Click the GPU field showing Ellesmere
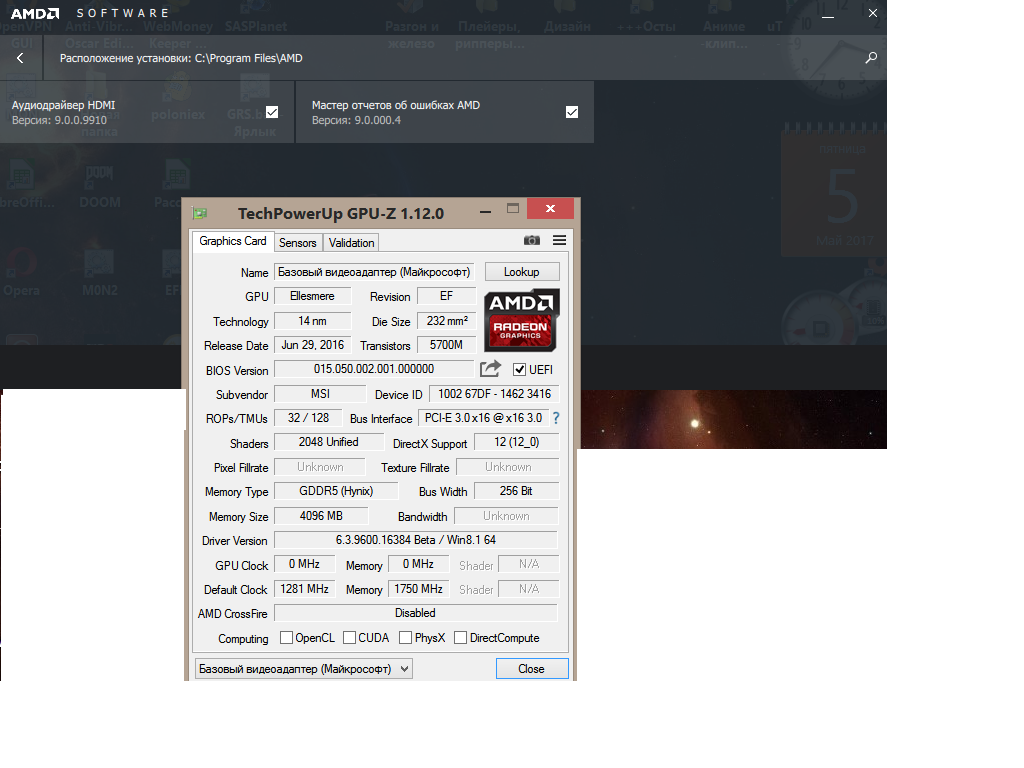Viewport: 1024px width, 768px height. tap(313, 296)
